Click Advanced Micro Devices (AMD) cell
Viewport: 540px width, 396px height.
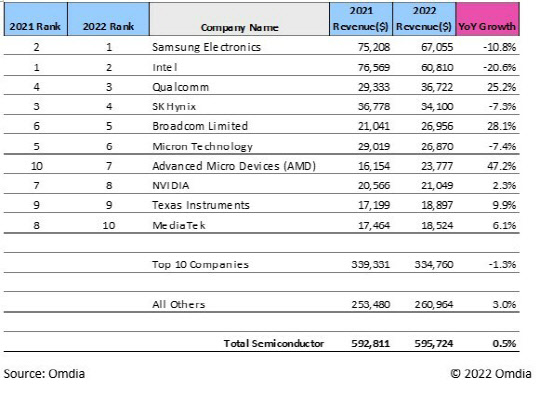(x=234, y=166)
